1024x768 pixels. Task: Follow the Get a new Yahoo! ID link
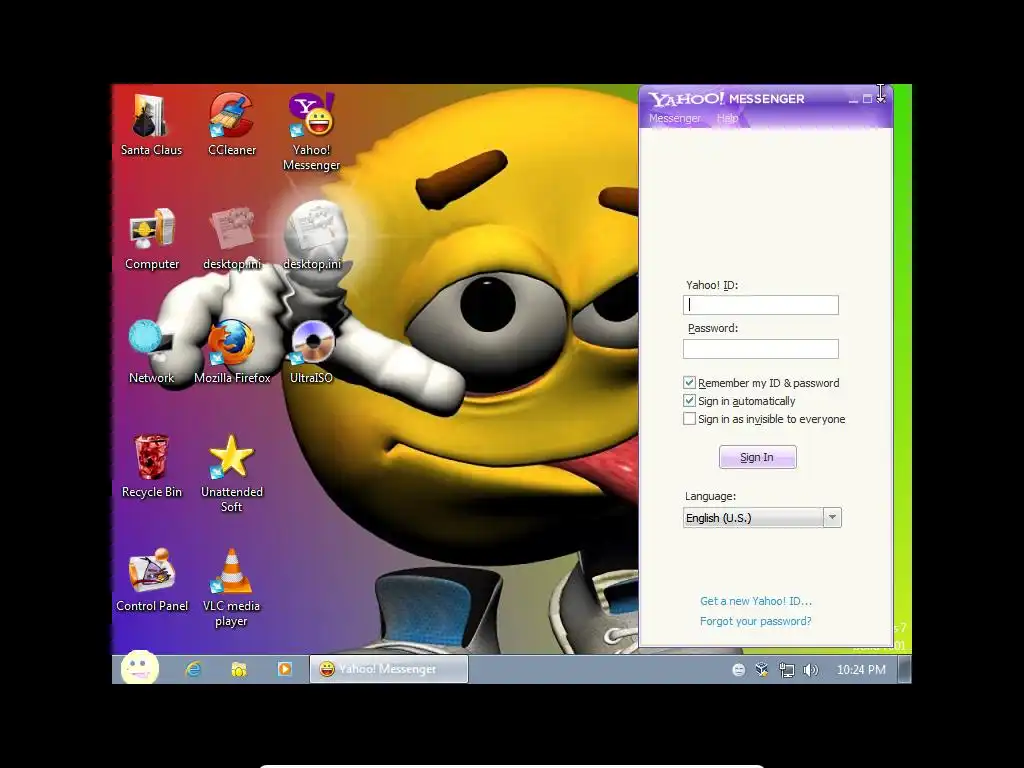756,601
